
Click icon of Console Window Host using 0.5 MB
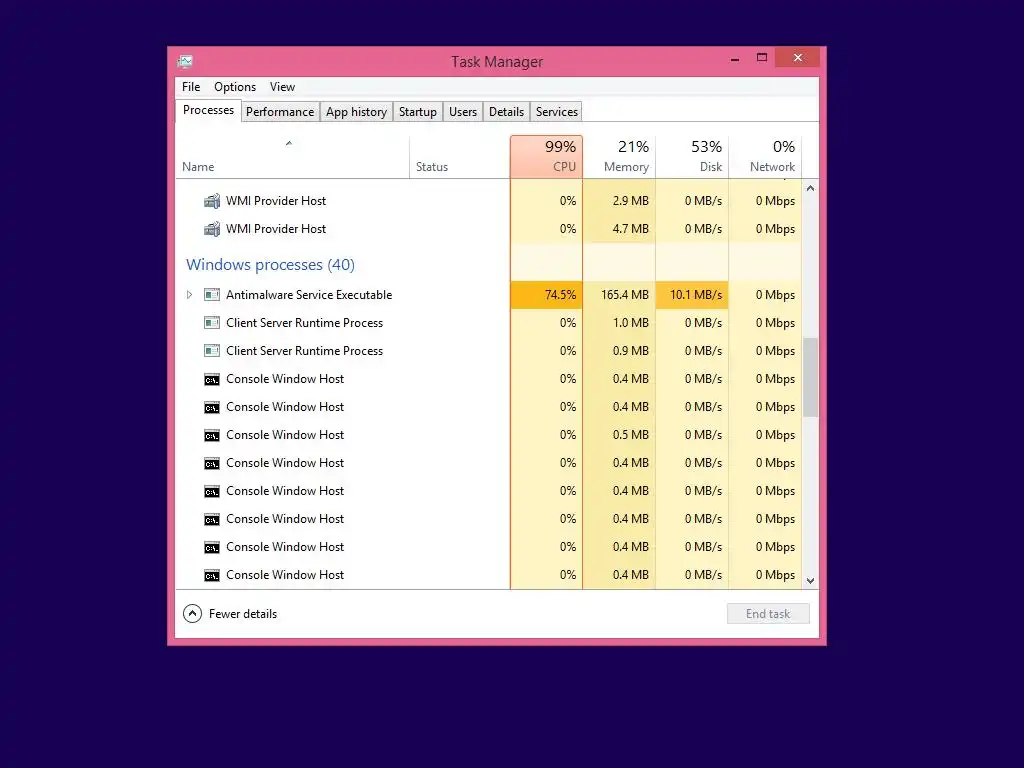212,436
